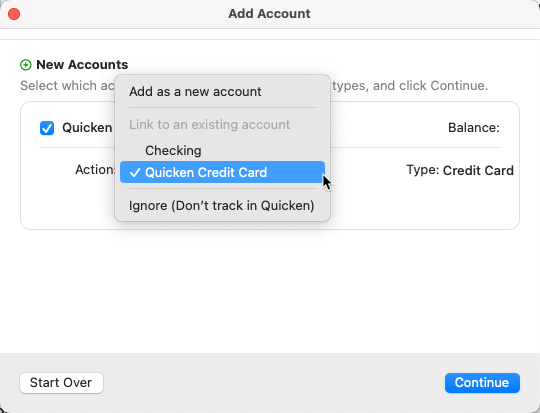Click the greyed Link to an existing account header
Viewport: 540px width, 413px height.
click(x=209, y=124)
